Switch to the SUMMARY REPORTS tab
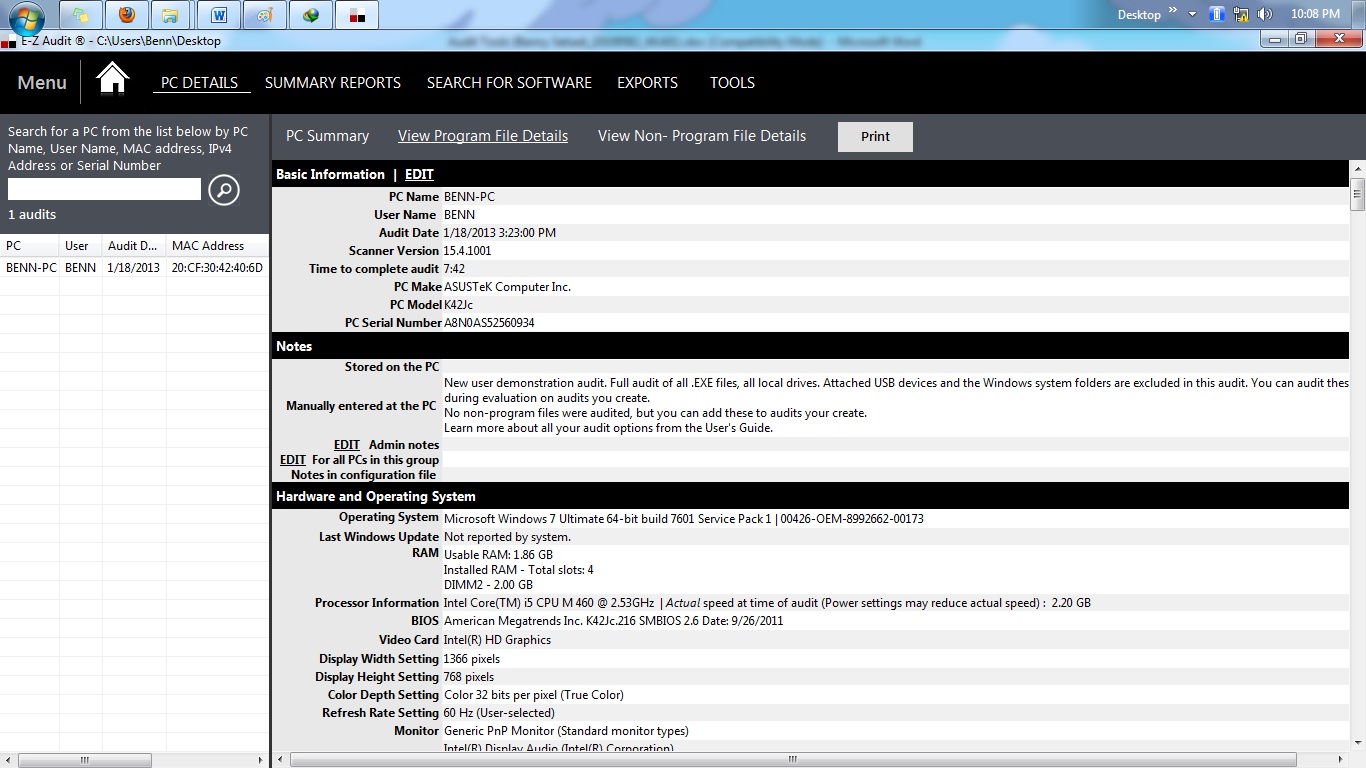Viewport: 1366px width, 768px height. [332, 83]
